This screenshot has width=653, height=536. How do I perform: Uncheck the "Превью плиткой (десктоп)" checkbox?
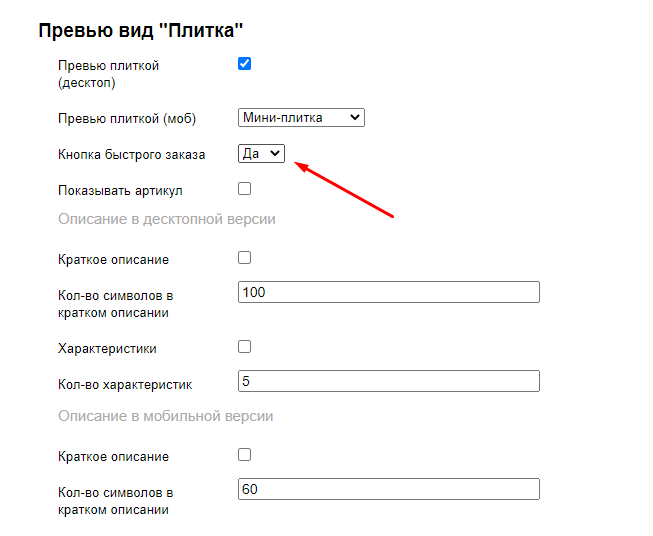[x=245, y=64]
